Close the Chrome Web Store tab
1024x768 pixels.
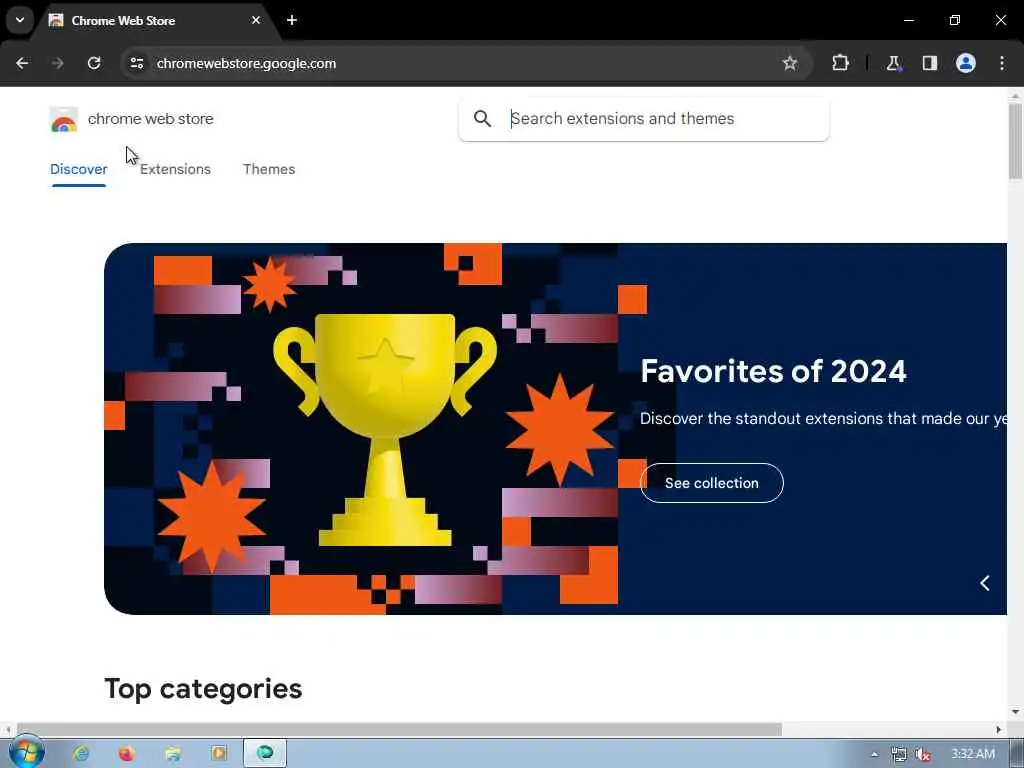[x=256, y=20]
